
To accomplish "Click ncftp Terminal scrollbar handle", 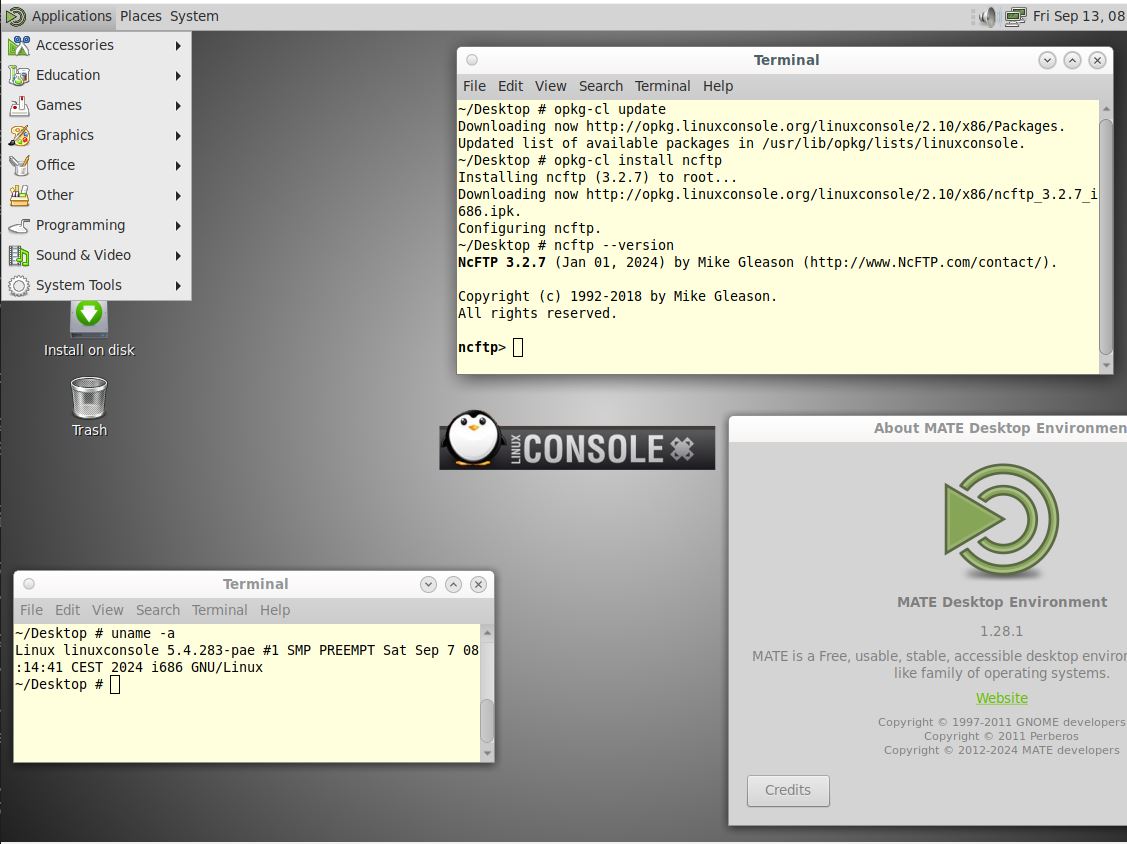I will pos(1106,236).
